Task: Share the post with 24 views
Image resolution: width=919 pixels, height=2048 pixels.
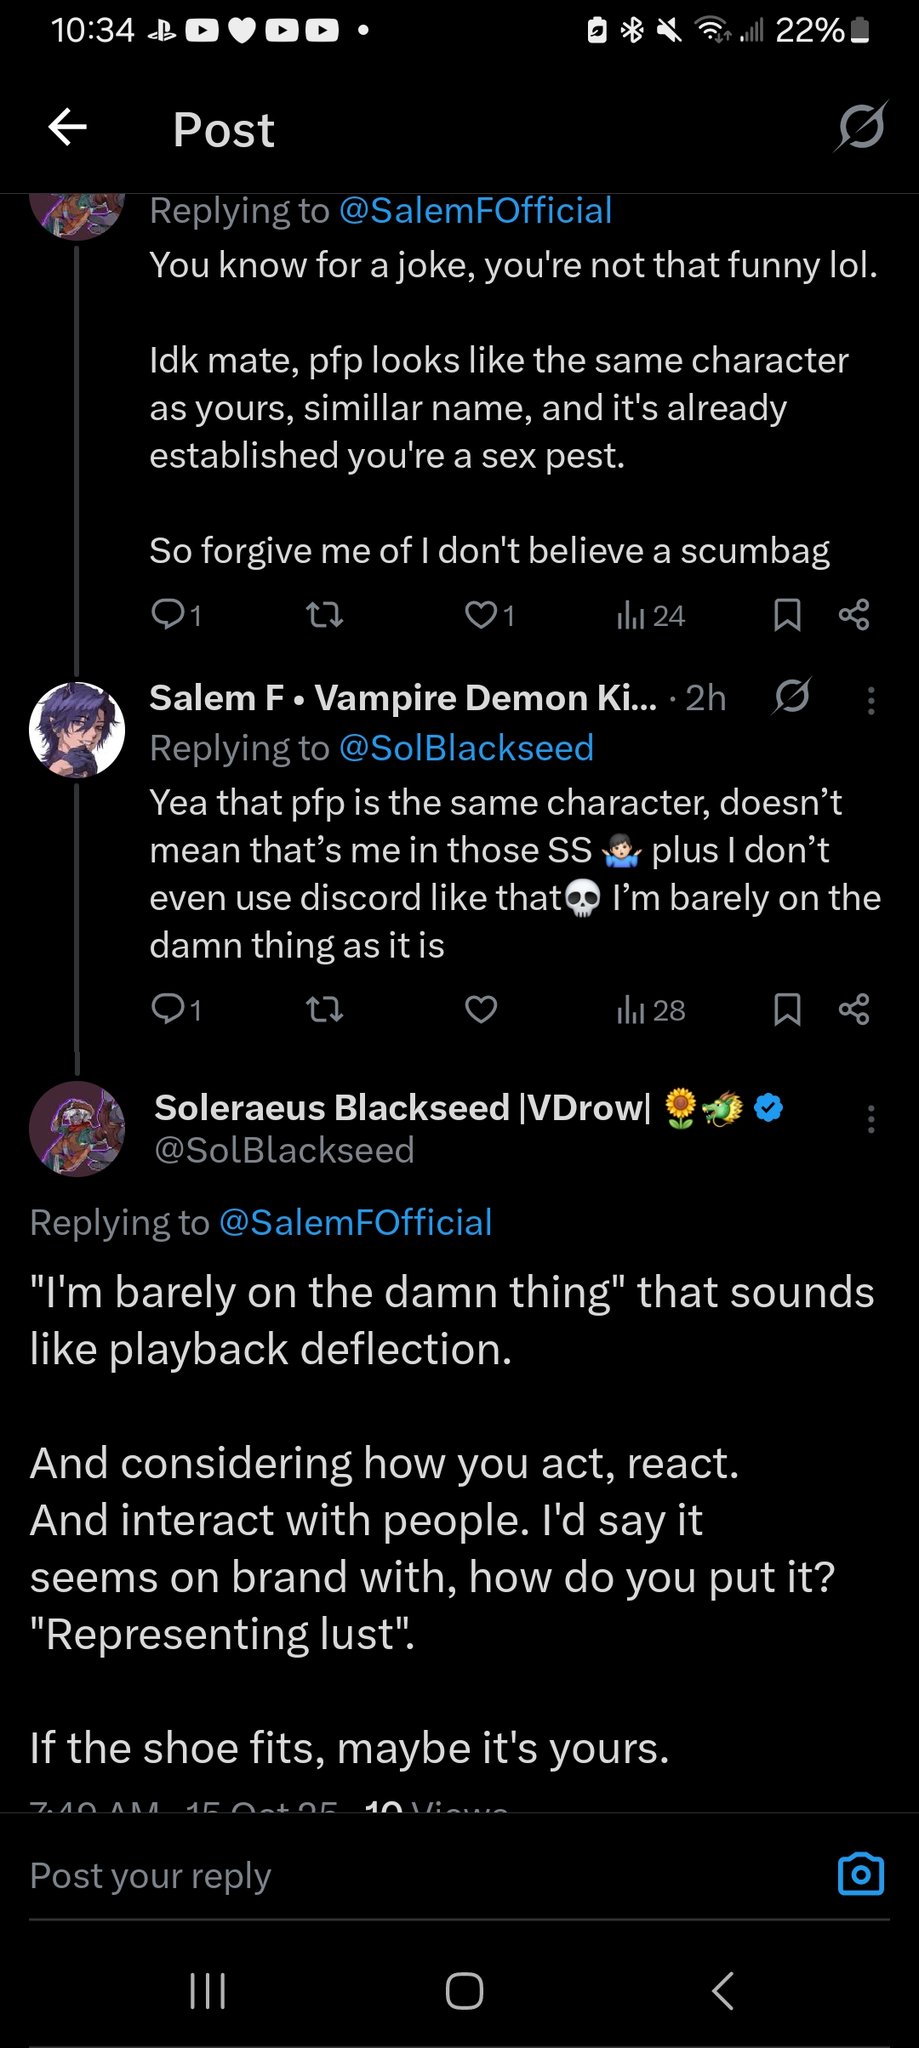Action: [x=854, y=614]
